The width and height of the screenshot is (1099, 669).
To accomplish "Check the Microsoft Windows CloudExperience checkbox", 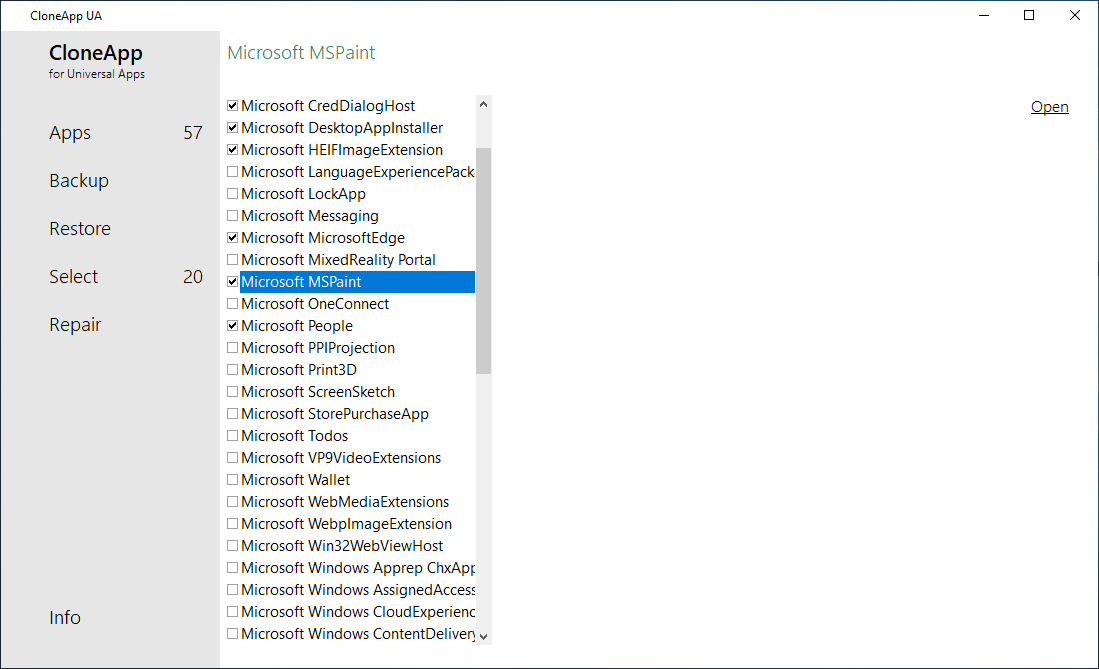I will (233, 611).
